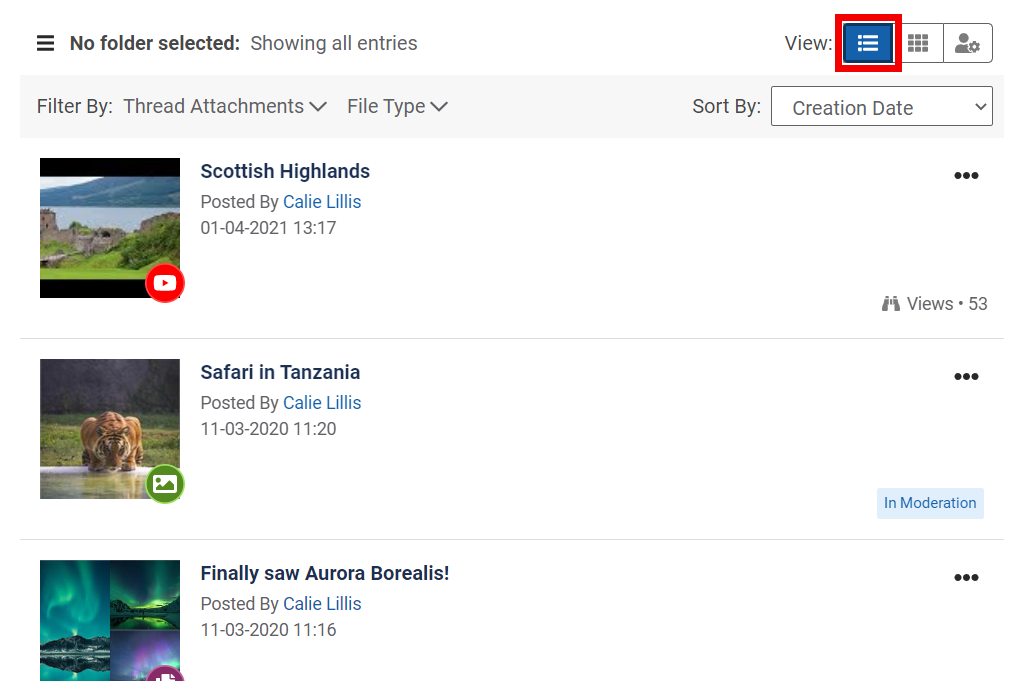1013x681 pixels.
Task: Click the views binoculars icon
Action: click(x=891, y=304)
